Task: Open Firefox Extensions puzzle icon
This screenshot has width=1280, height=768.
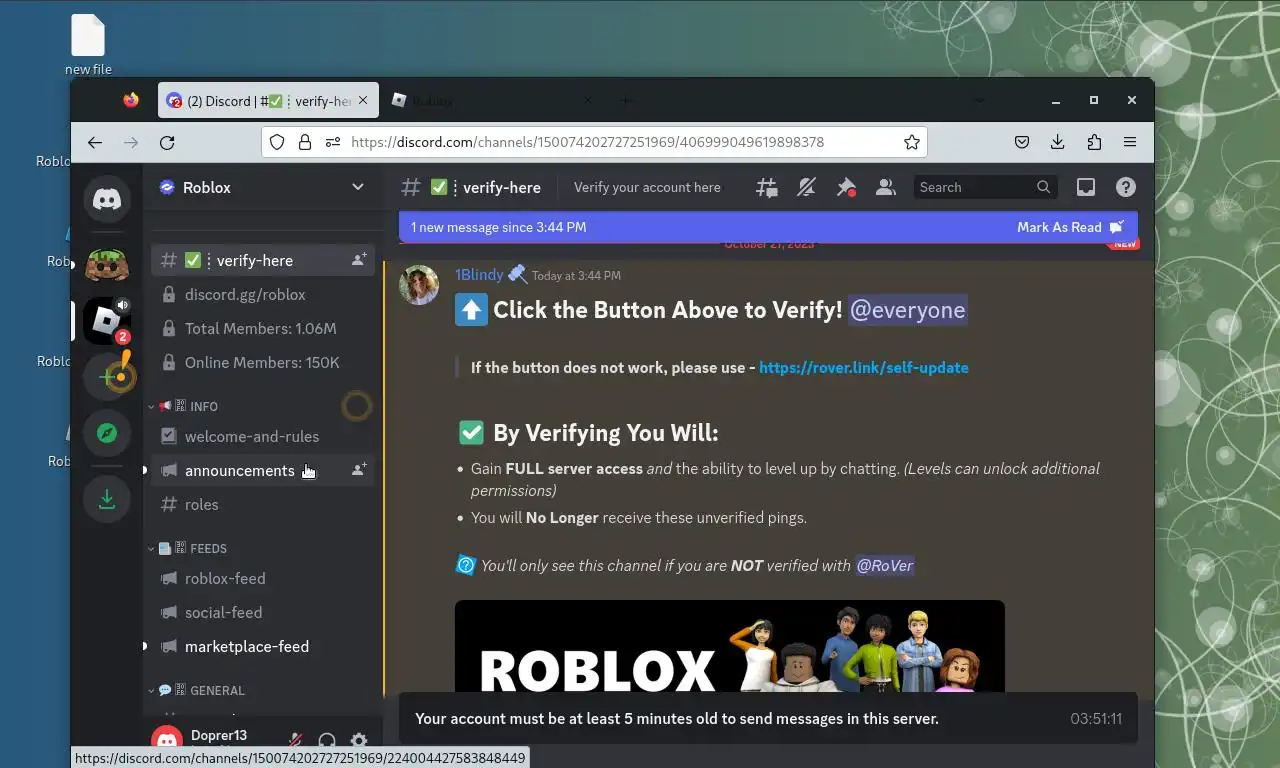Action: pyautogui.click(x=1094, y=142)
